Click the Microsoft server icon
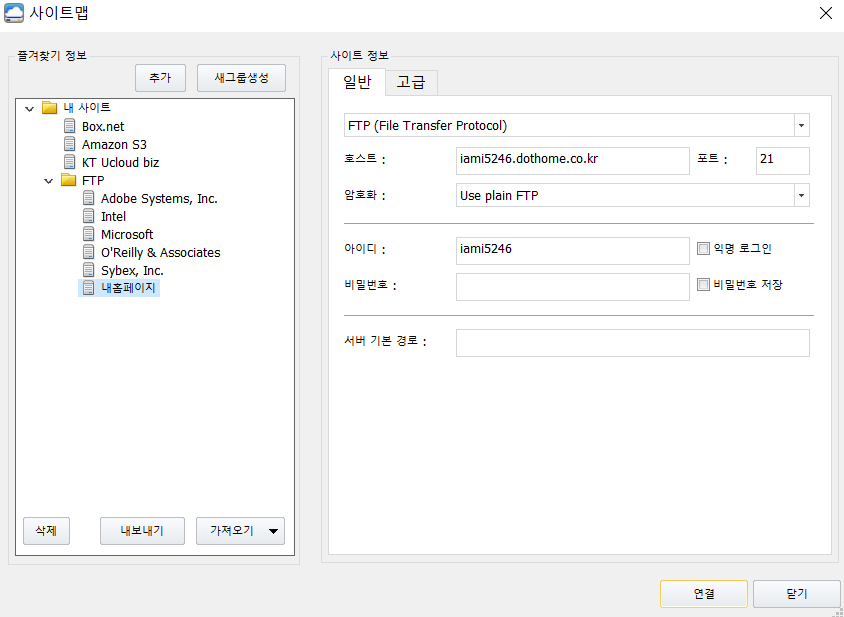The width and height of the screenshot is (844, 617). pyautogui.click(x=88, y=234)
